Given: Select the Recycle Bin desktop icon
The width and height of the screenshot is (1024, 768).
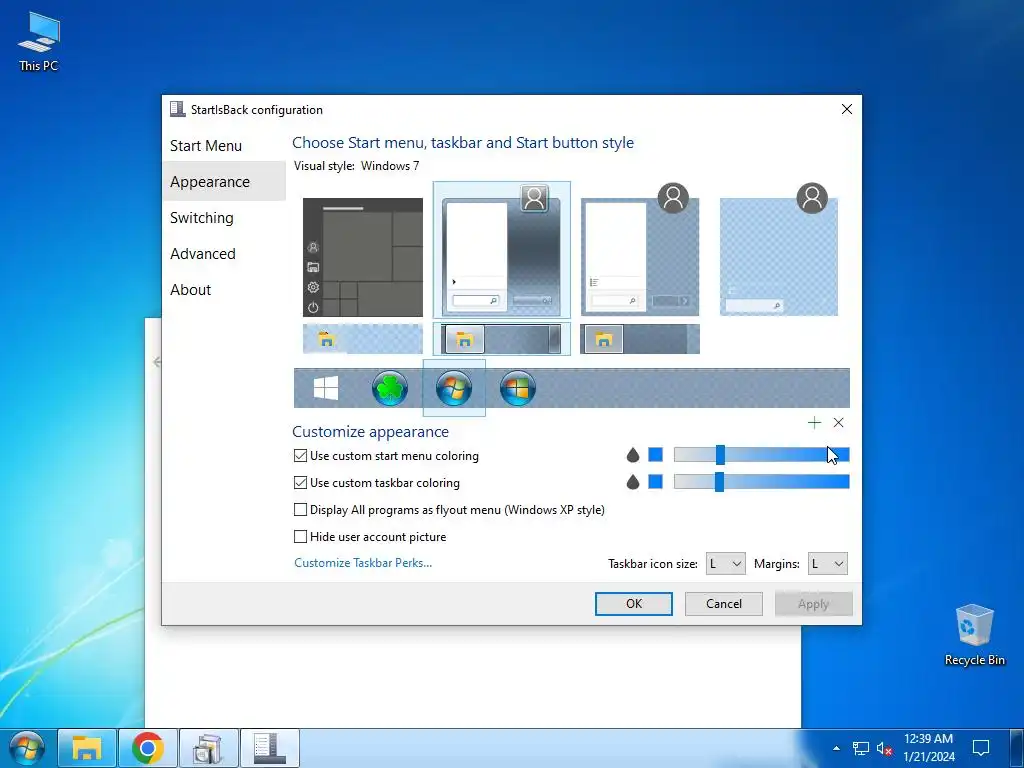Looking at the screenshot, I should 974,635.
